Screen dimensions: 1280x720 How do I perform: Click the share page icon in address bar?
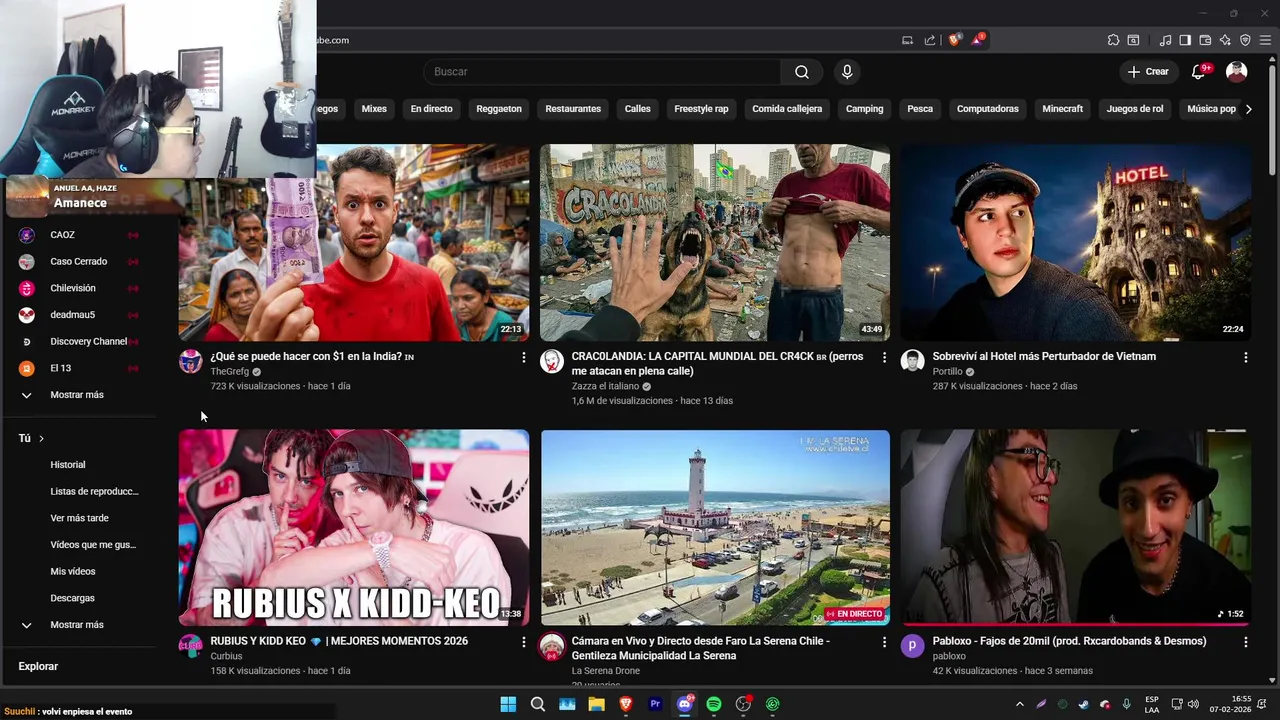point(930,40)
